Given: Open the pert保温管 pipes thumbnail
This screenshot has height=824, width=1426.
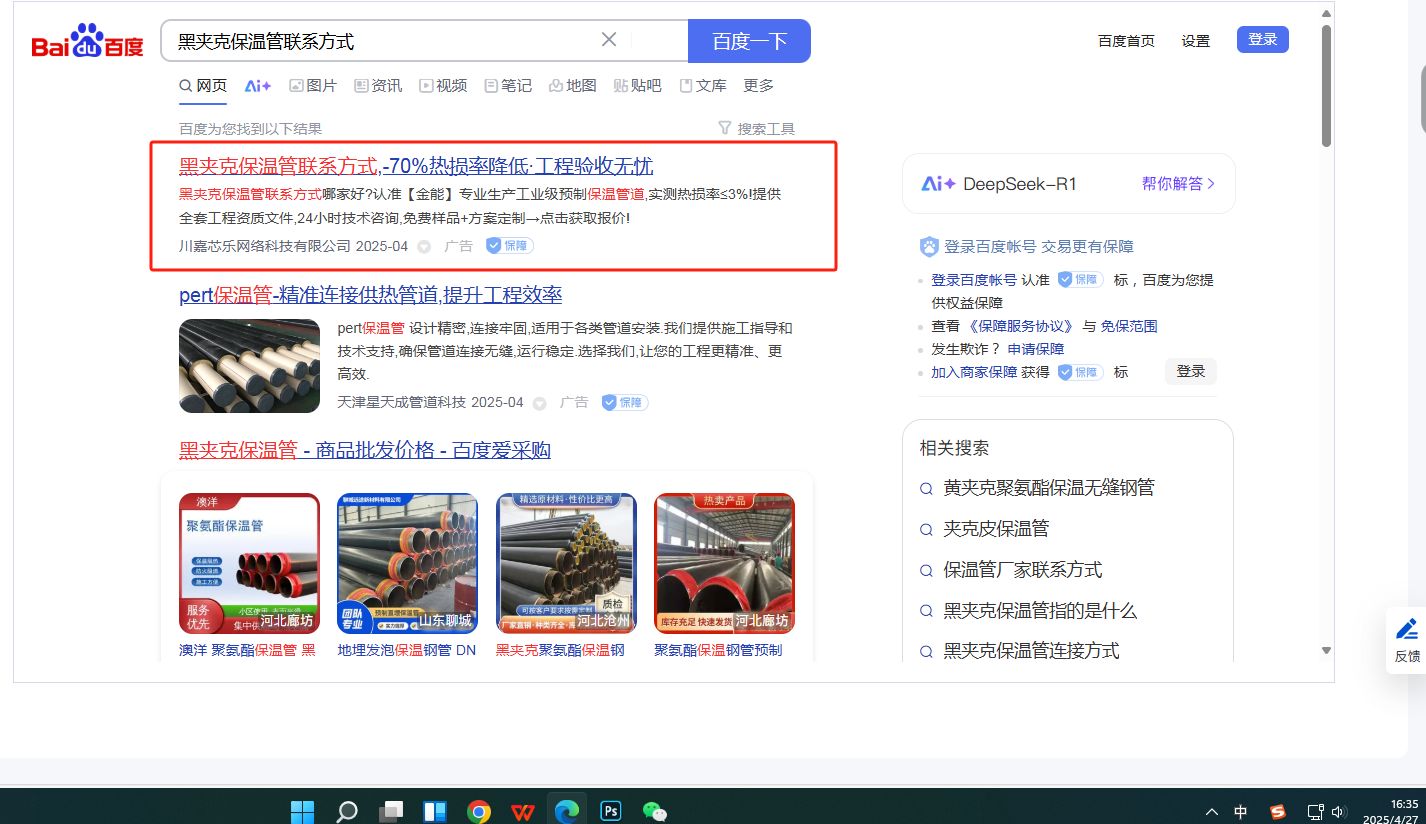Looking at the screenshot, I should pyautogui.click(x=249, y=366).
